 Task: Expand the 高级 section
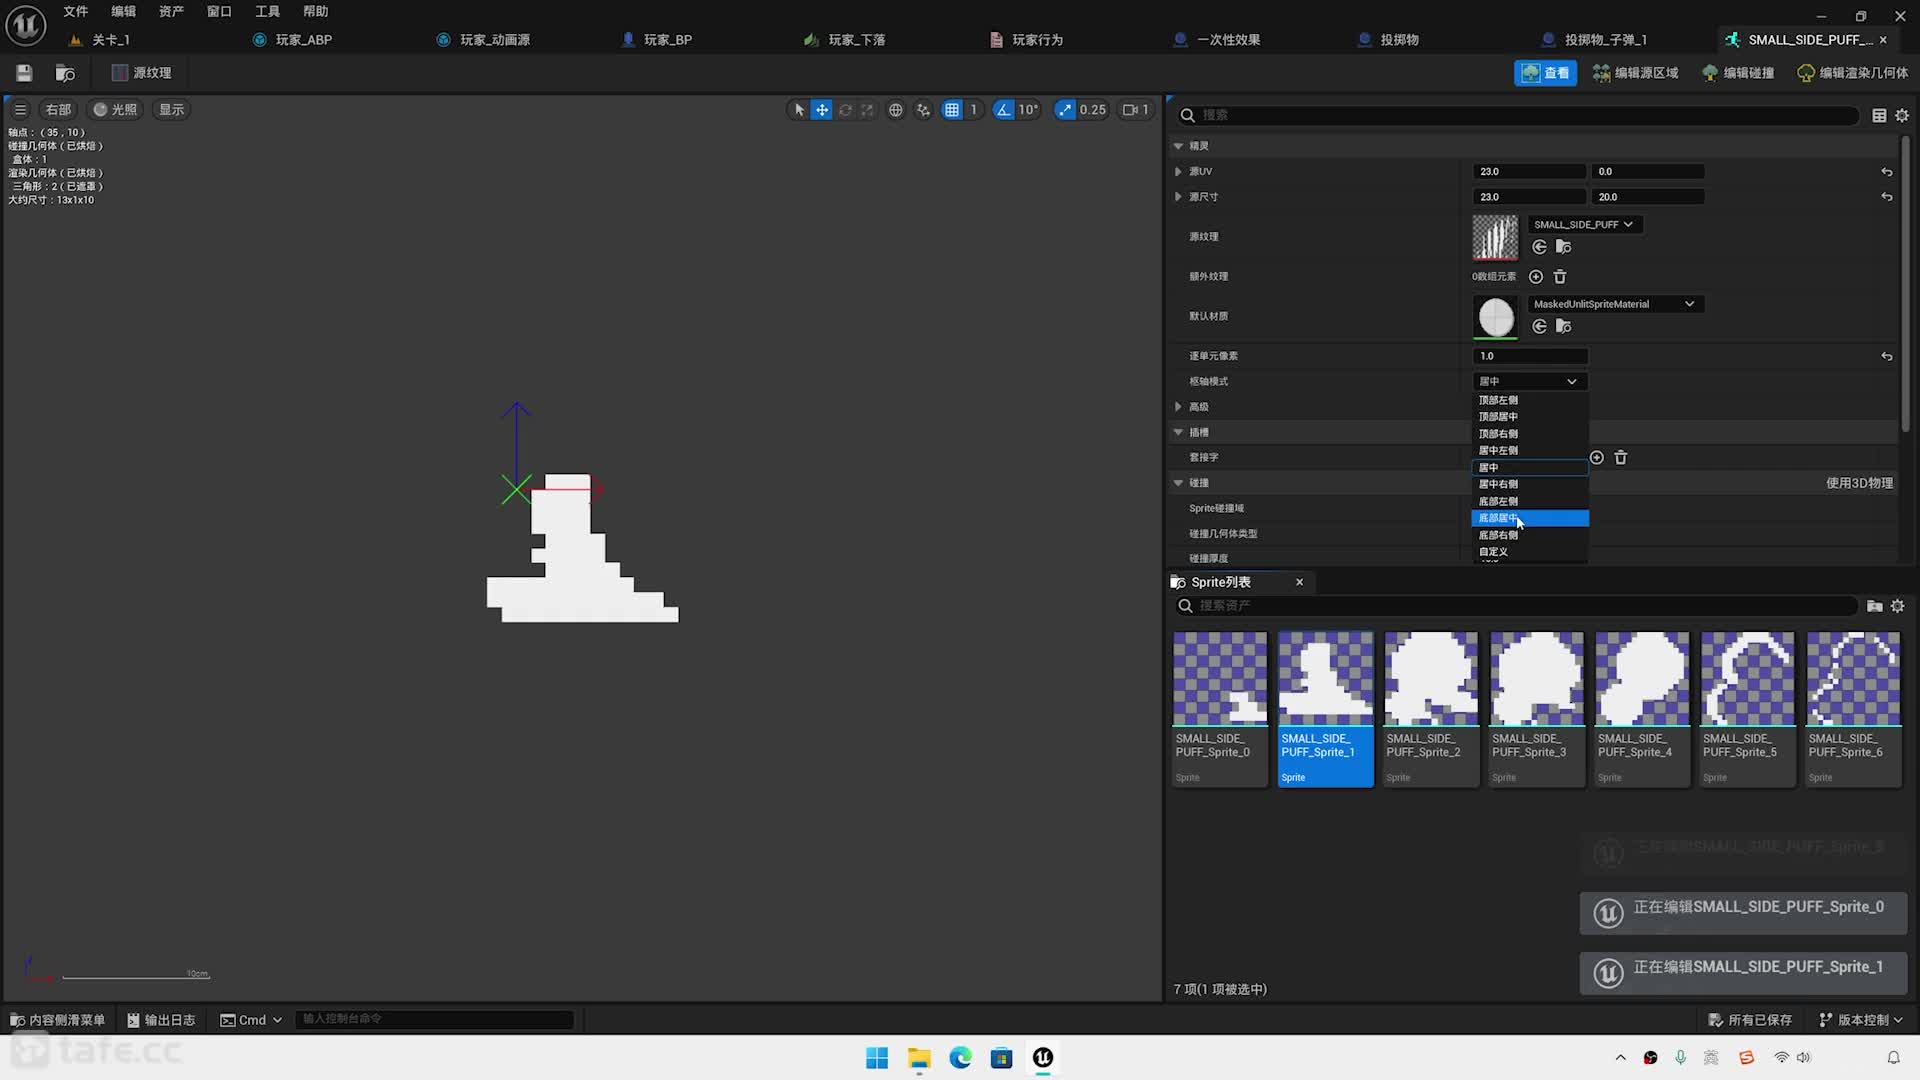click(1178, 407)
